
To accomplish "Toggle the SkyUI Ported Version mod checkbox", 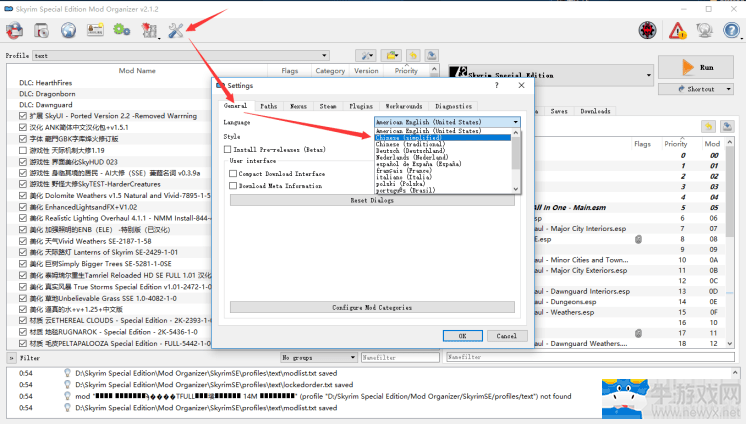I will coord(23,116).
